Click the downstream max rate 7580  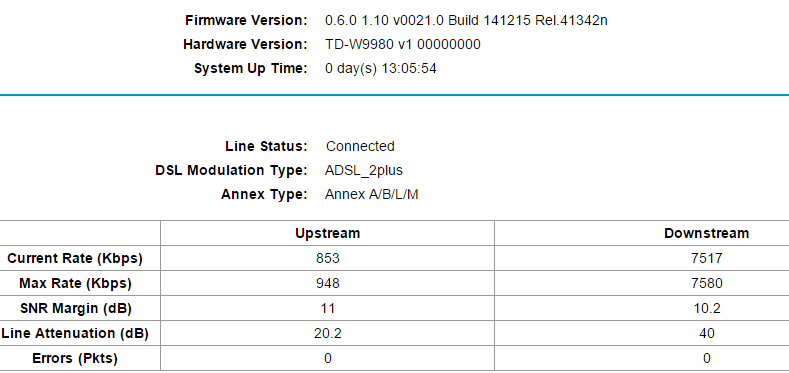706,283
